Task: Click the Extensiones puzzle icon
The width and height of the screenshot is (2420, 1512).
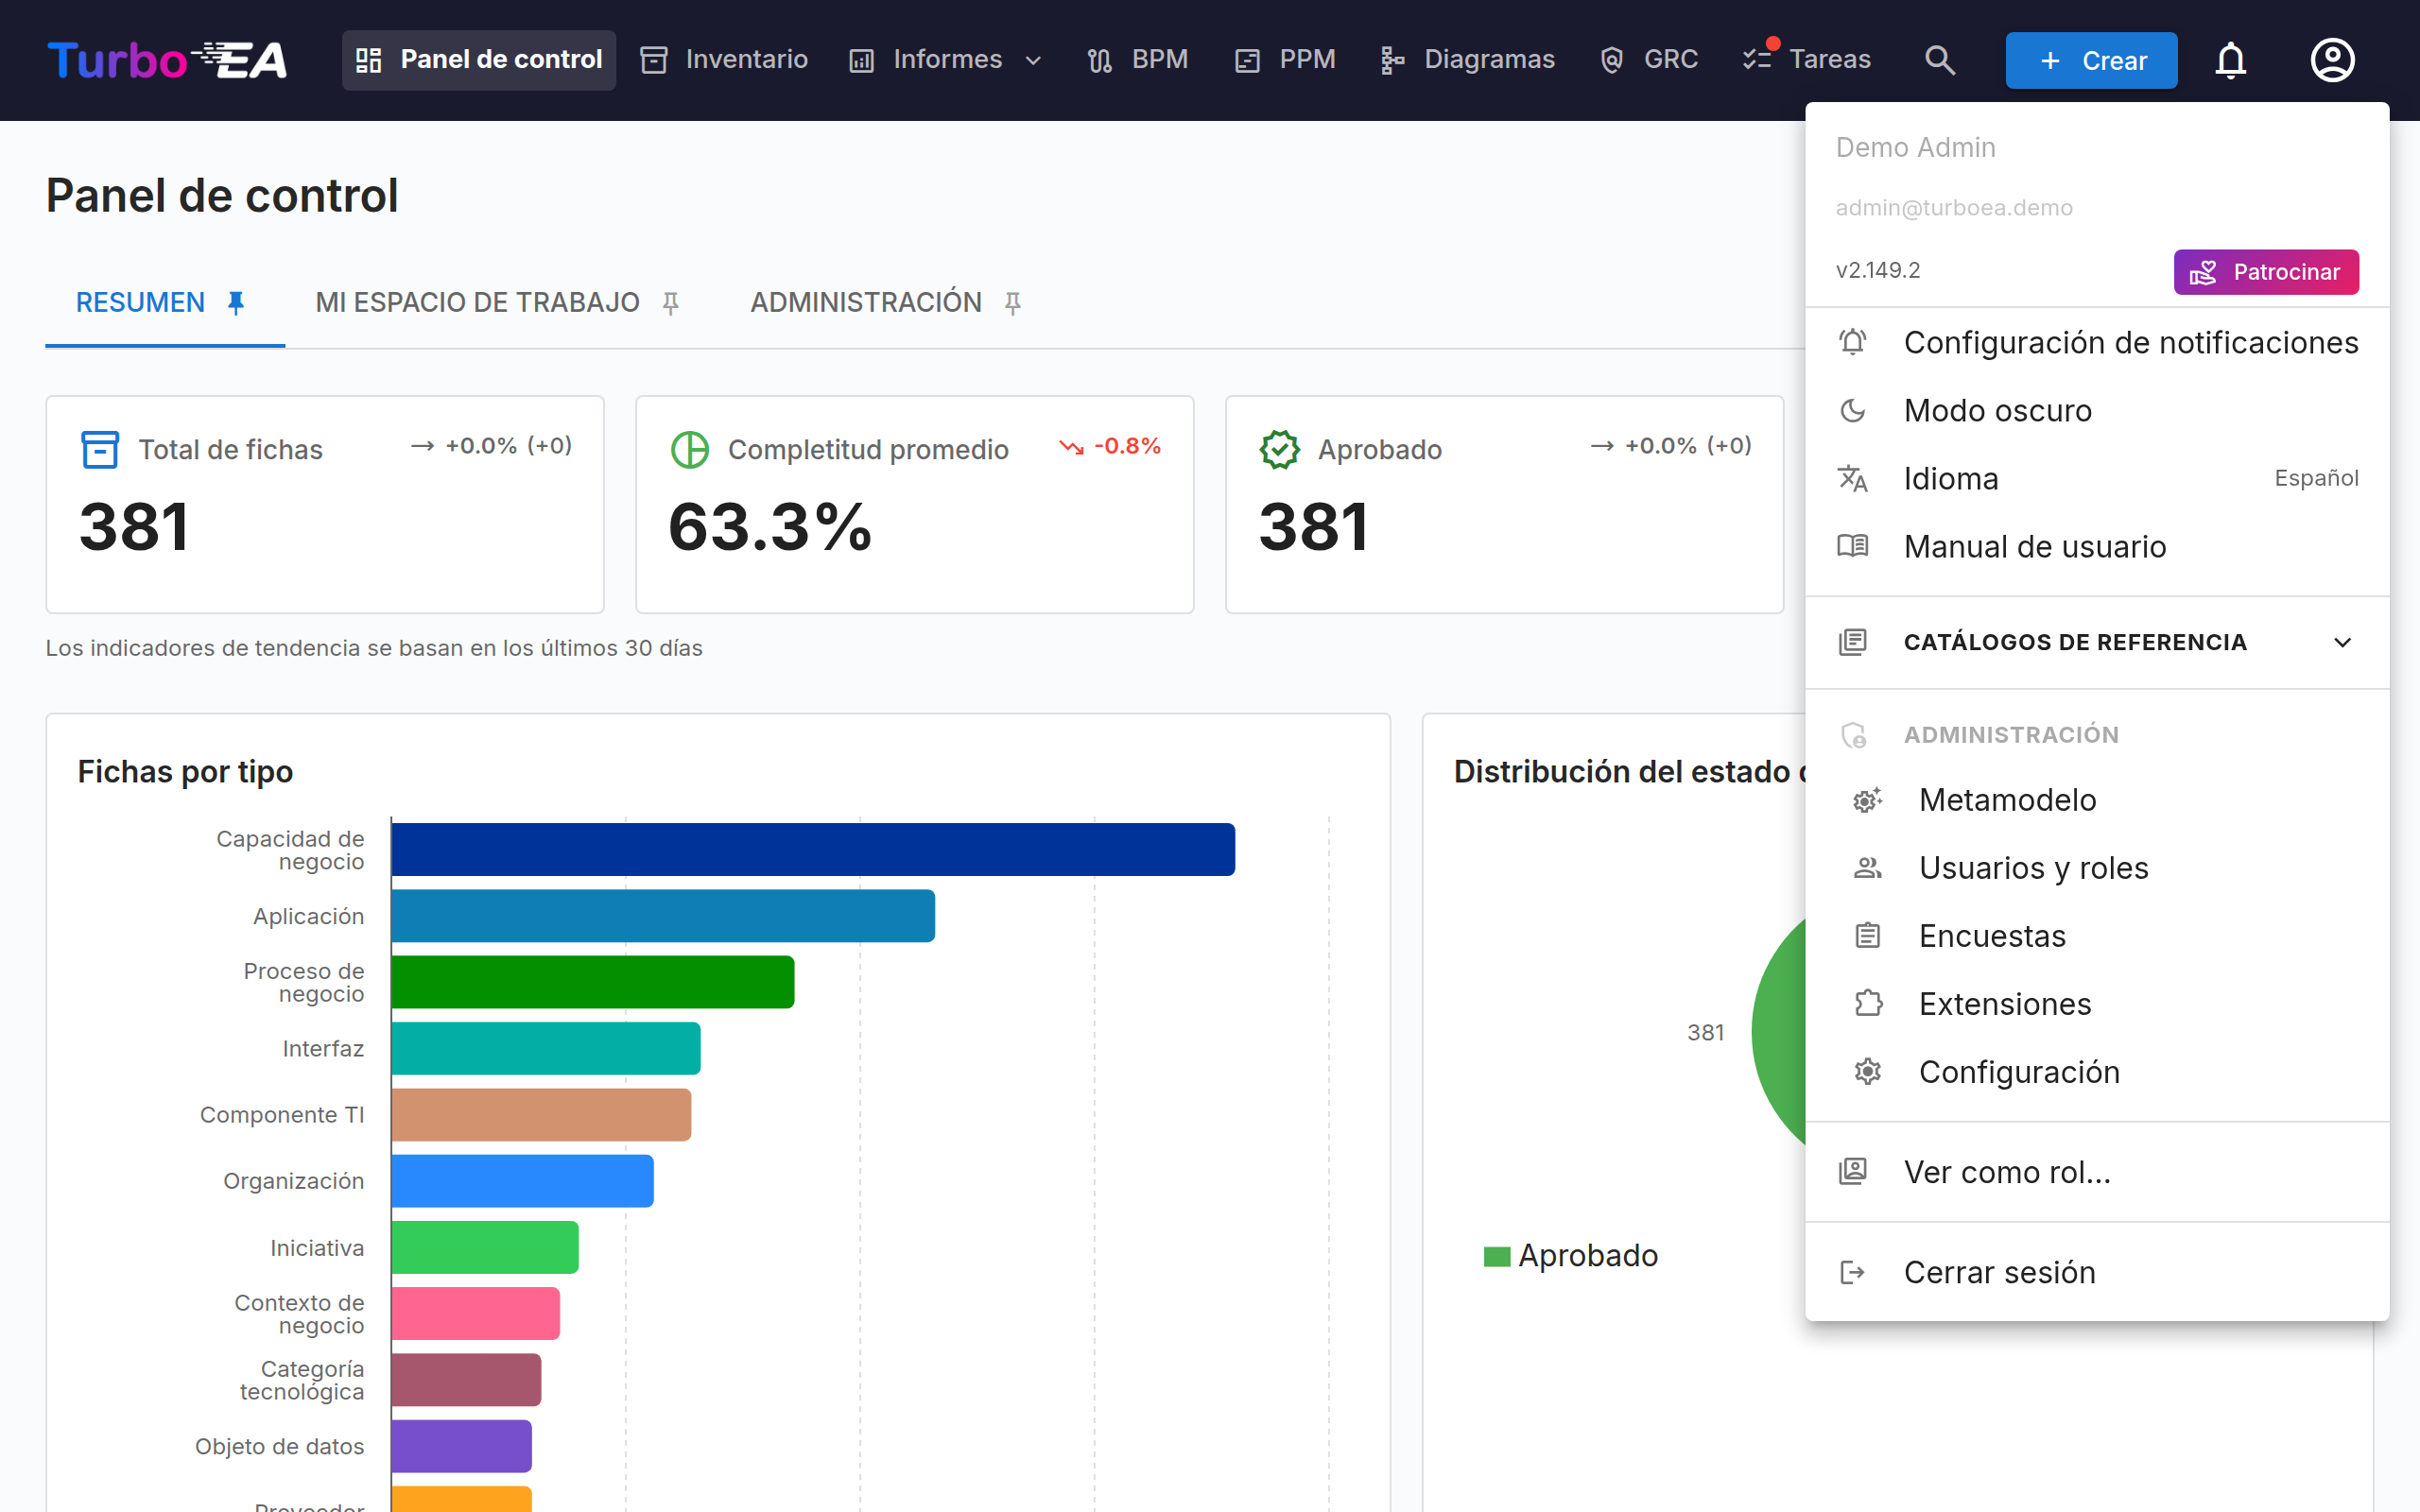Action: coord(1868,1004)
